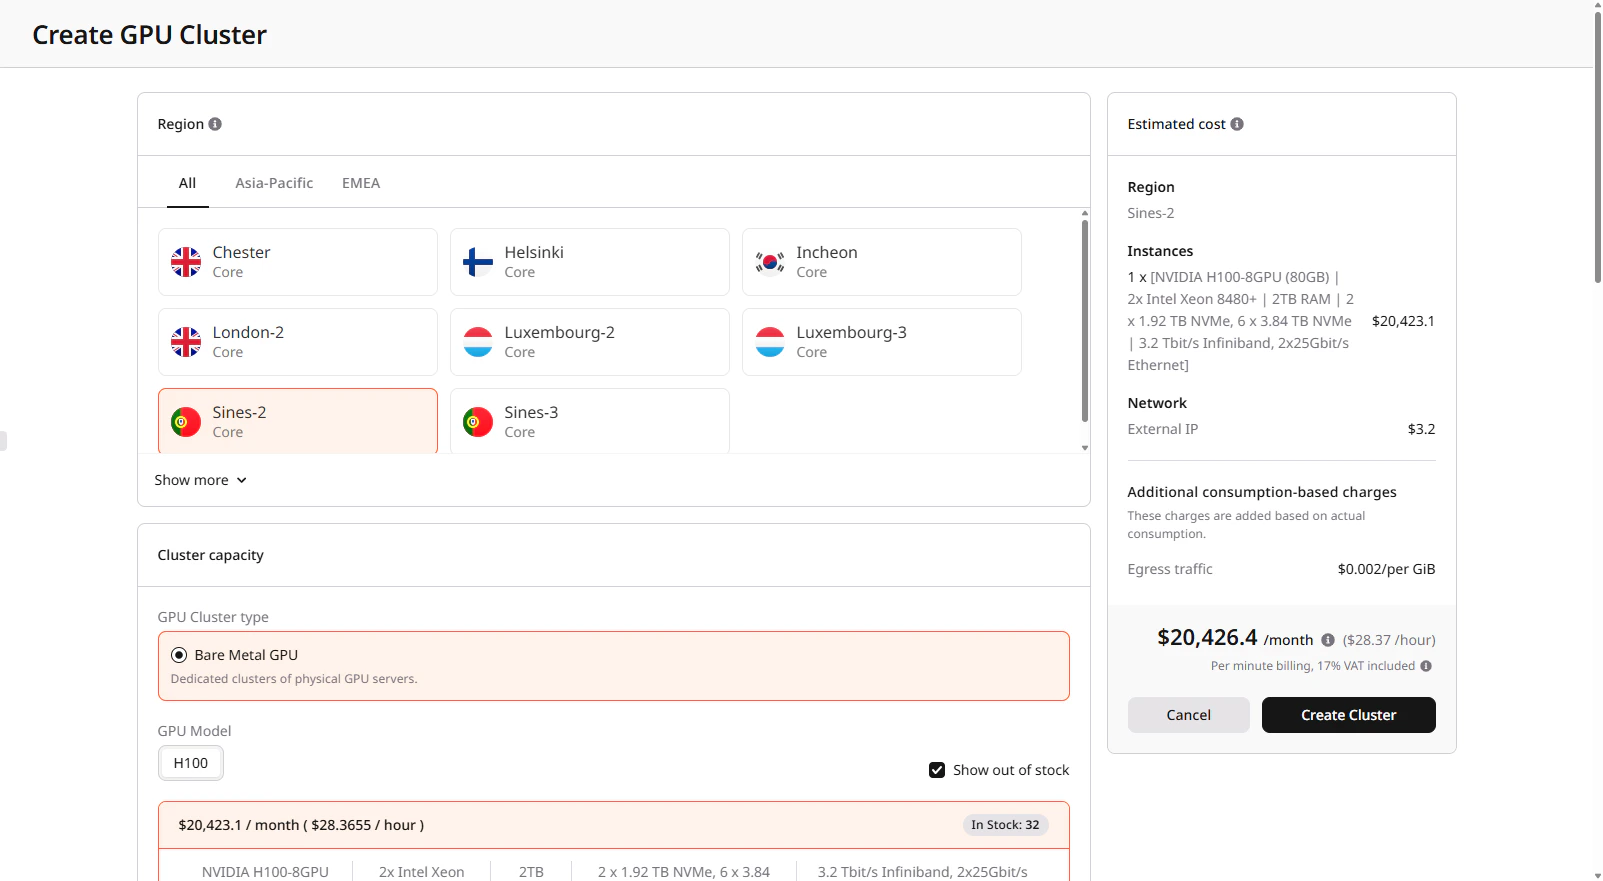Select the $20,423.1 / month configuration
The image size is (1603, 881).
[614, 825]
